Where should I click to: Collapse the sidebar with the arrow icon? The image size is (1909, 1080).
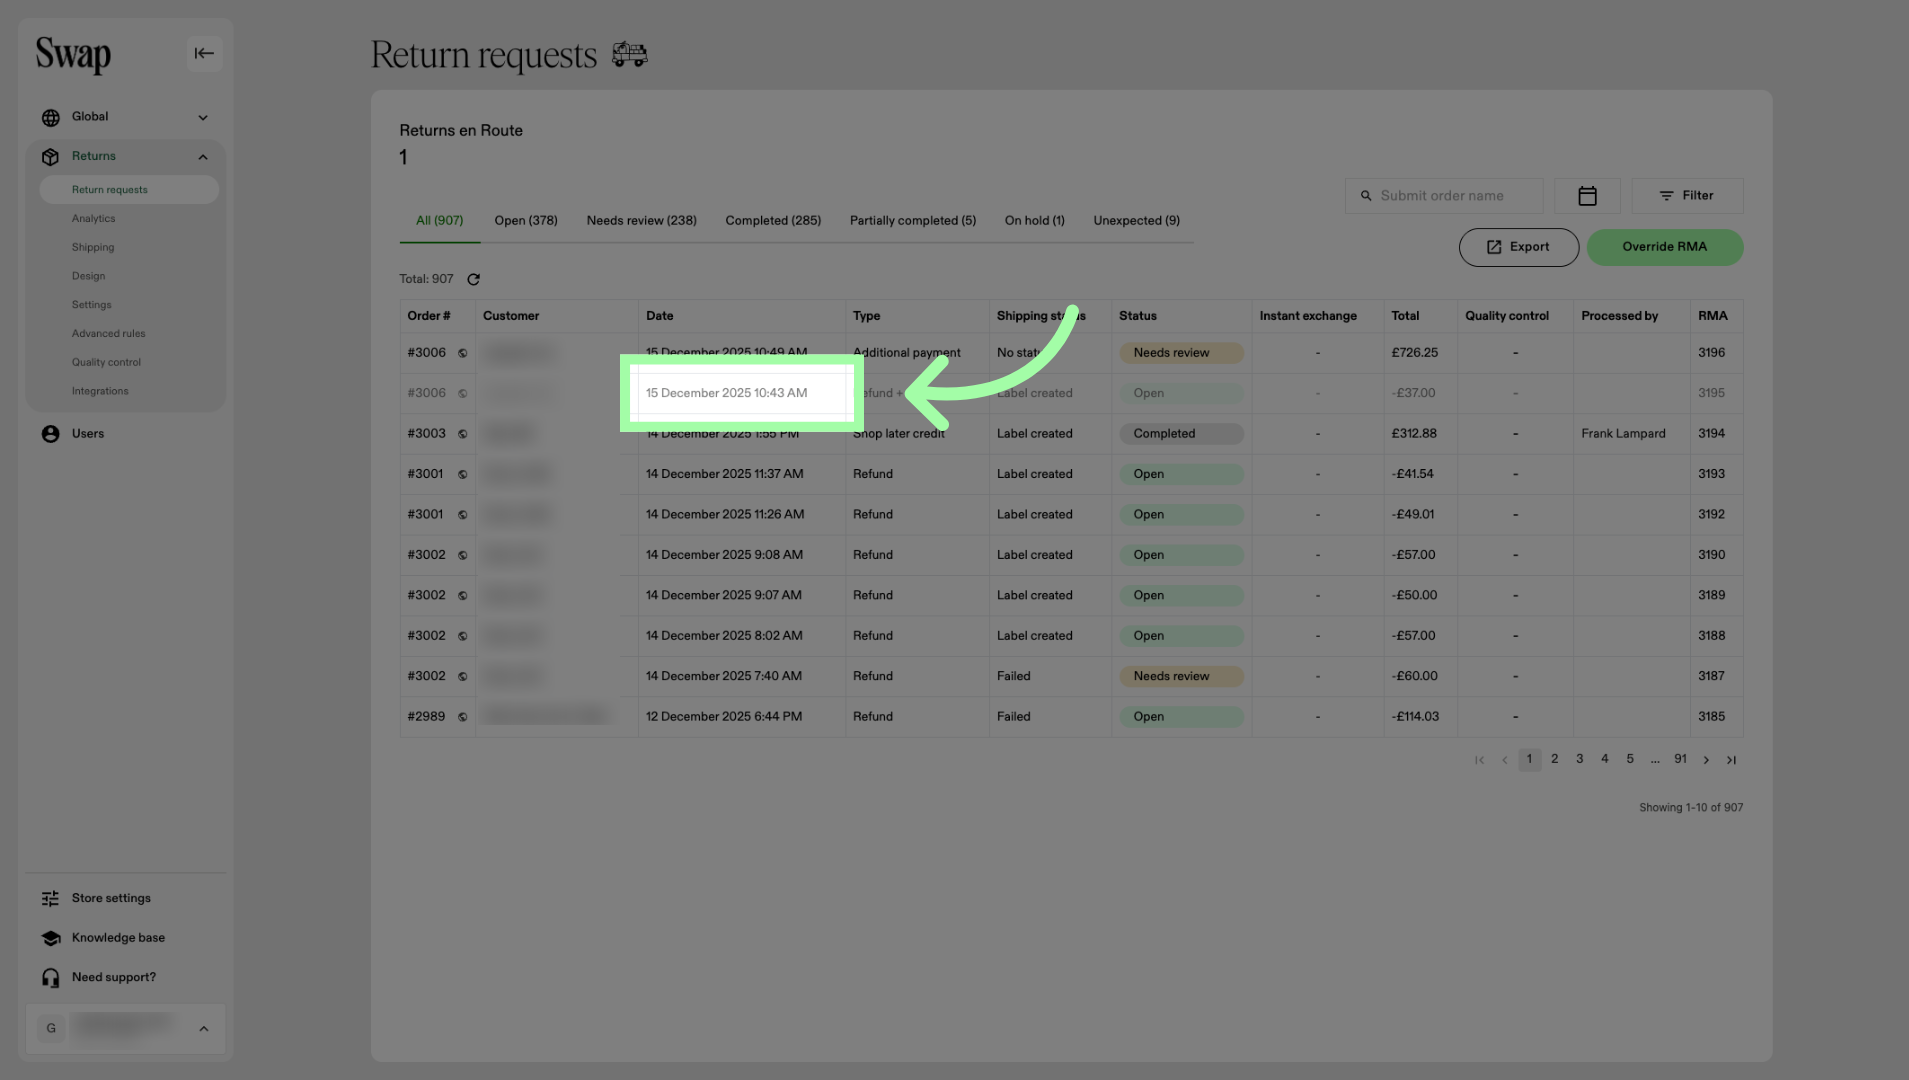pos(204,54)
